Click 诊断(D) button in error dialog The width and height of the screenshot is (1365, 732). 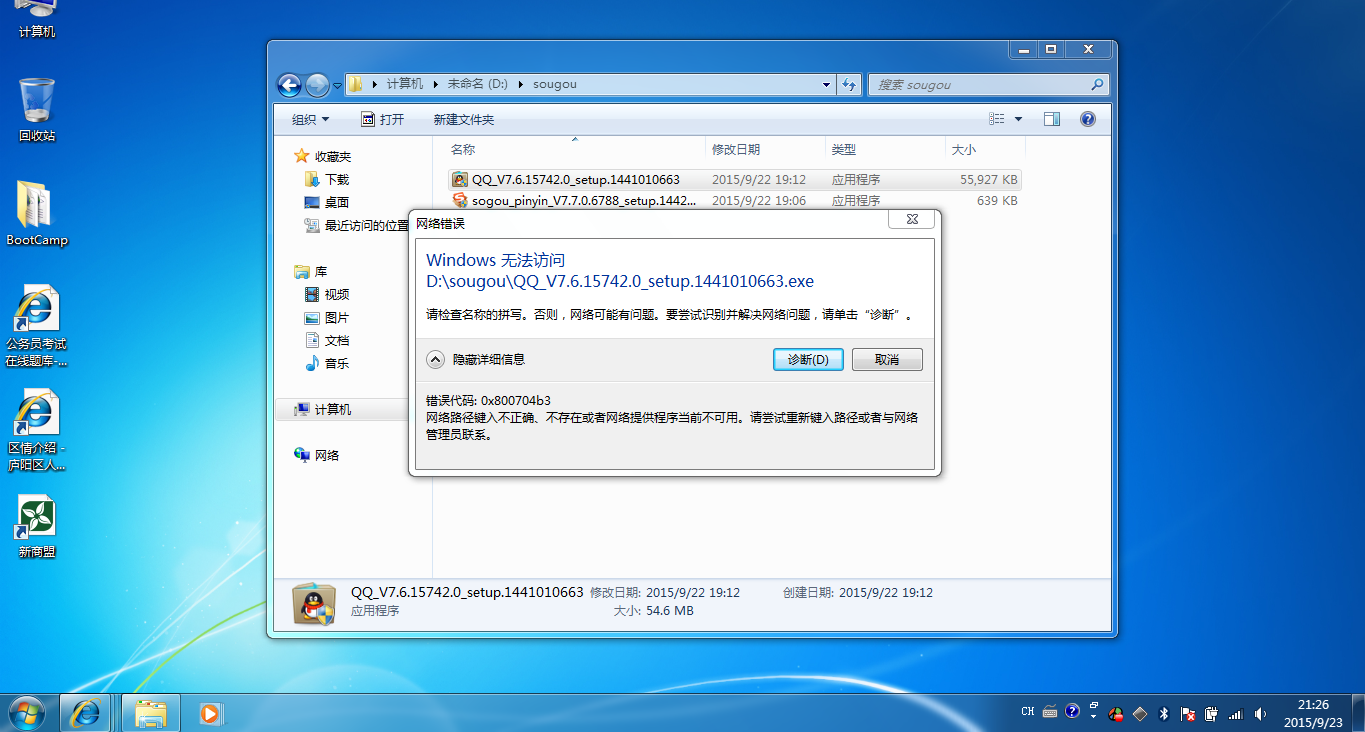click(808, 360)
